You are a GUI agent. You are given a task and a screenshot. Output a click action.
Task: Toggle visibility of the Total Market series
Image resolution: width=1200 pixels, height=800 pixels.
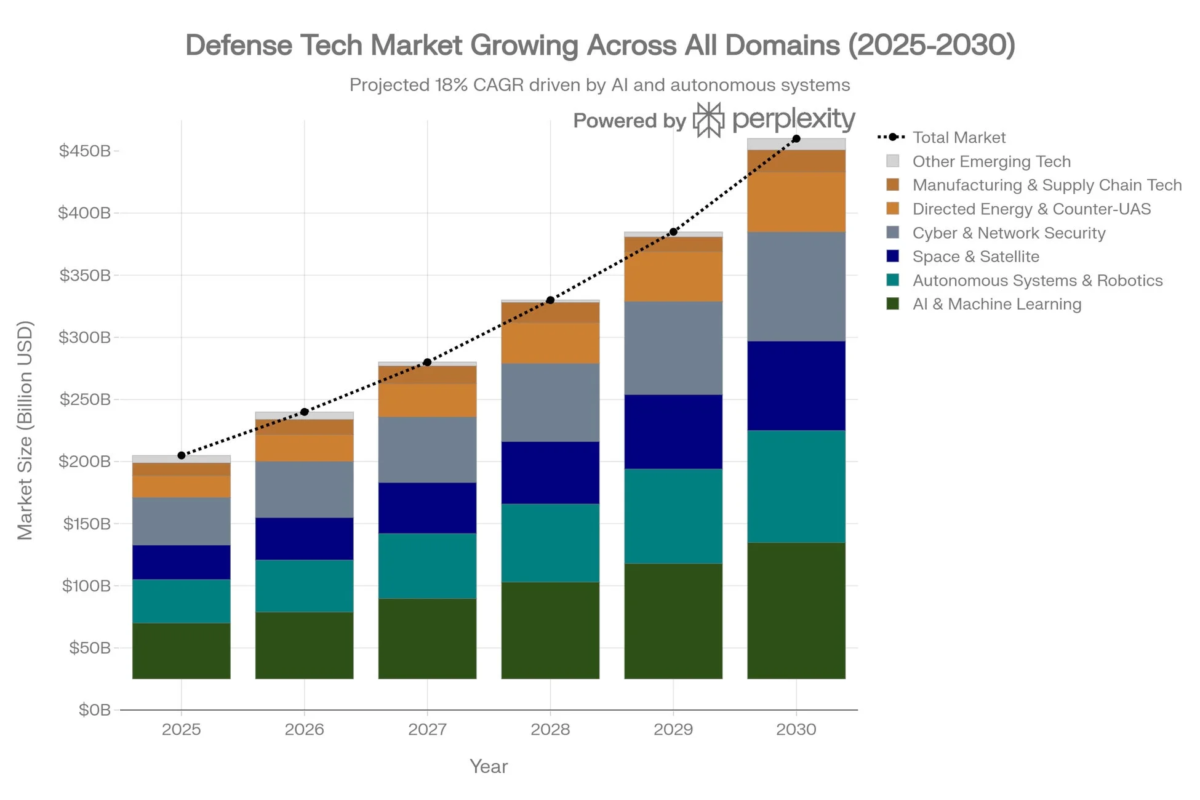click(960, 137)
